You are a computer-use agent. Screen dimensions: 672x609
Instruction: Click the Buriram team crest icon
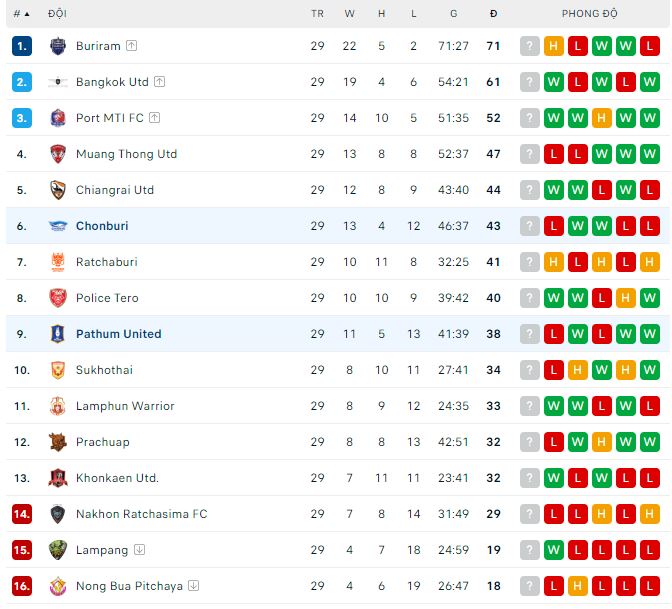(58, 46)
